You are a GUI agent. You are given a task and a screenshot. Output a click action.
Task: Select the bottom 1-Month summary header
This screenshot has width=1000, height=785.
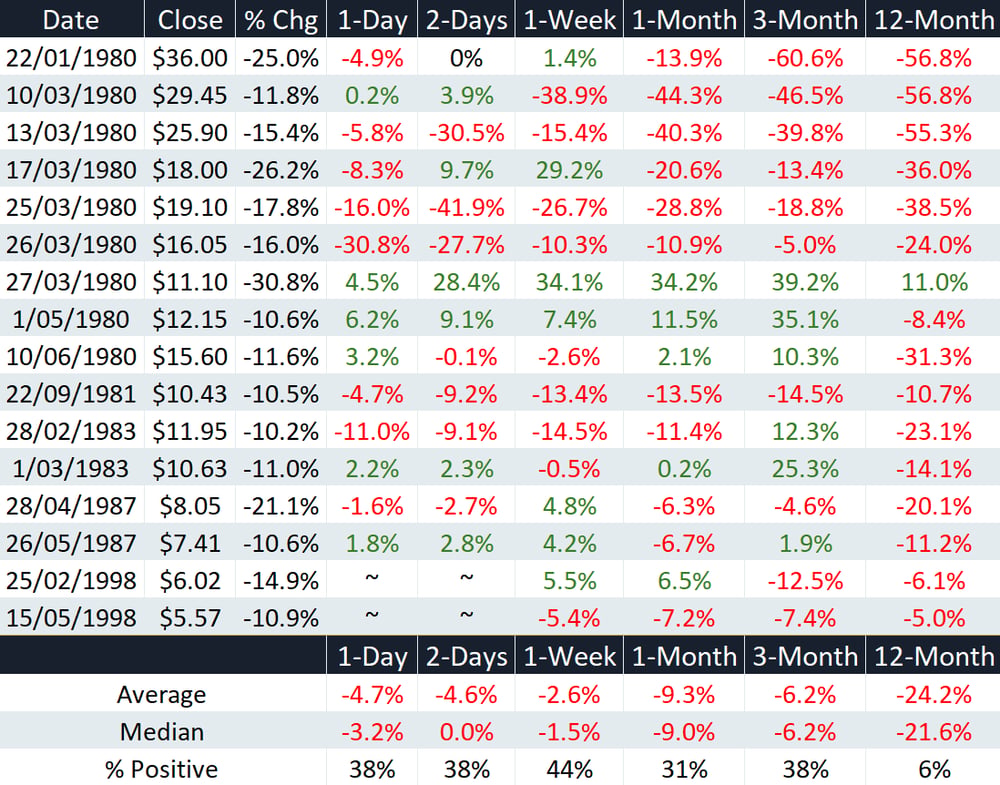(684, 656)
